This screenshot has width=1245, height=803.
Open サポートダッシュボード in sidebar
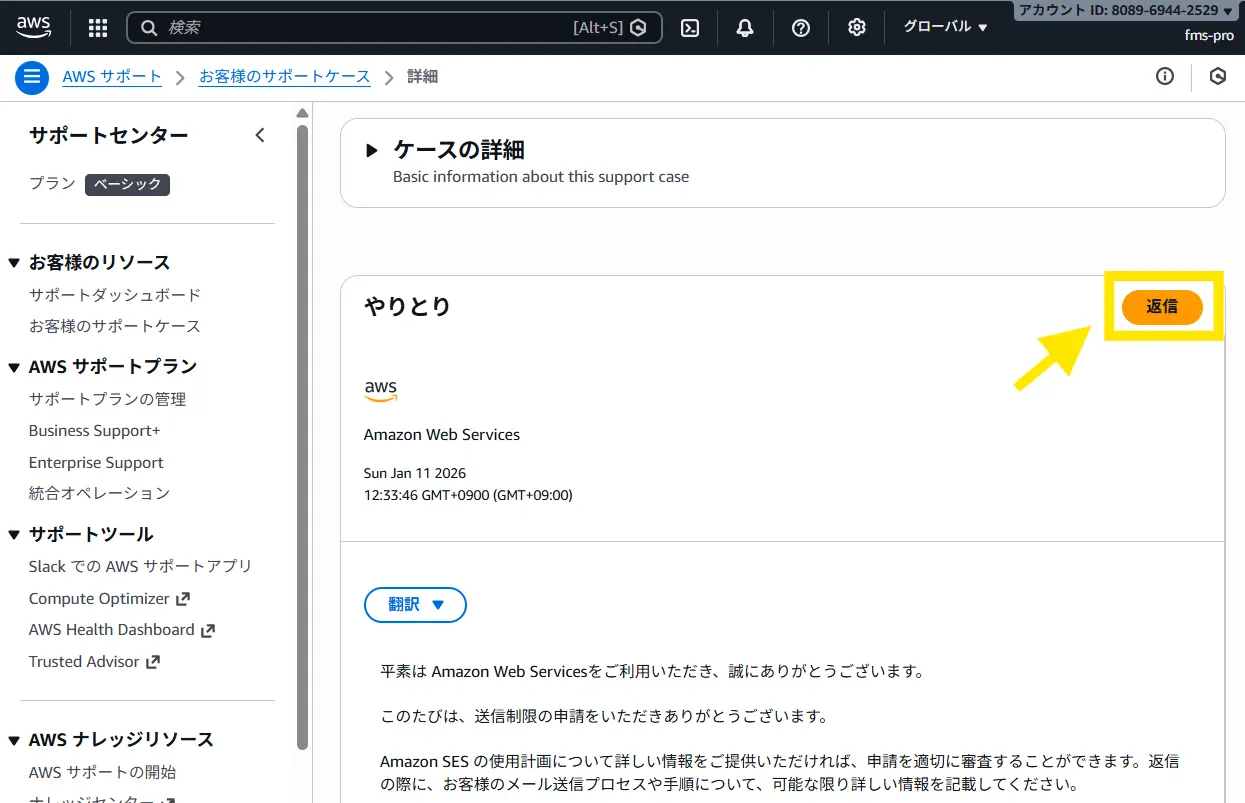(115, 295)
